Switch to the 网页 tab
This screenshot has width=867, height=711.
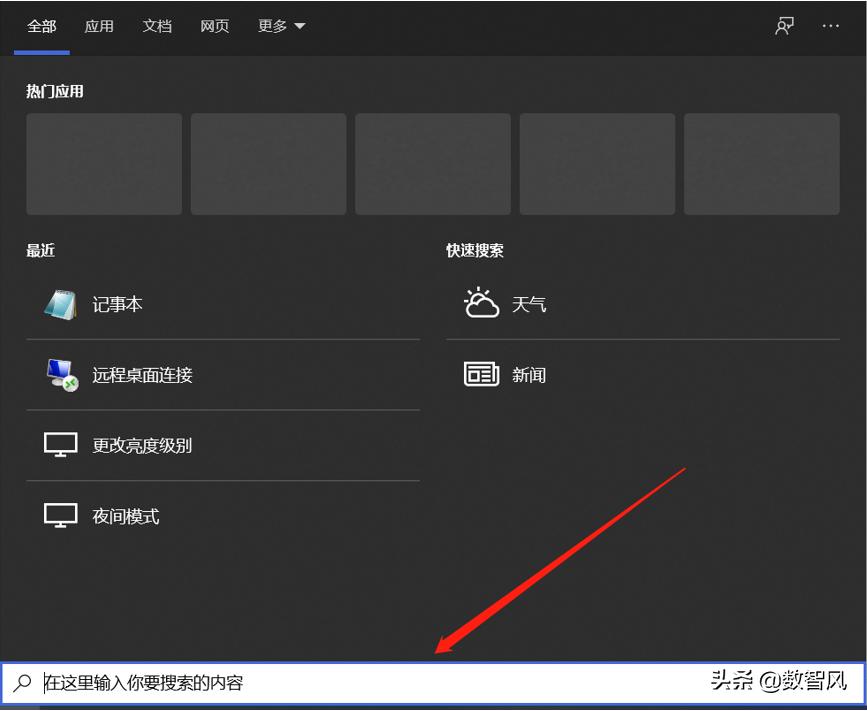click(x=214, y=26)
